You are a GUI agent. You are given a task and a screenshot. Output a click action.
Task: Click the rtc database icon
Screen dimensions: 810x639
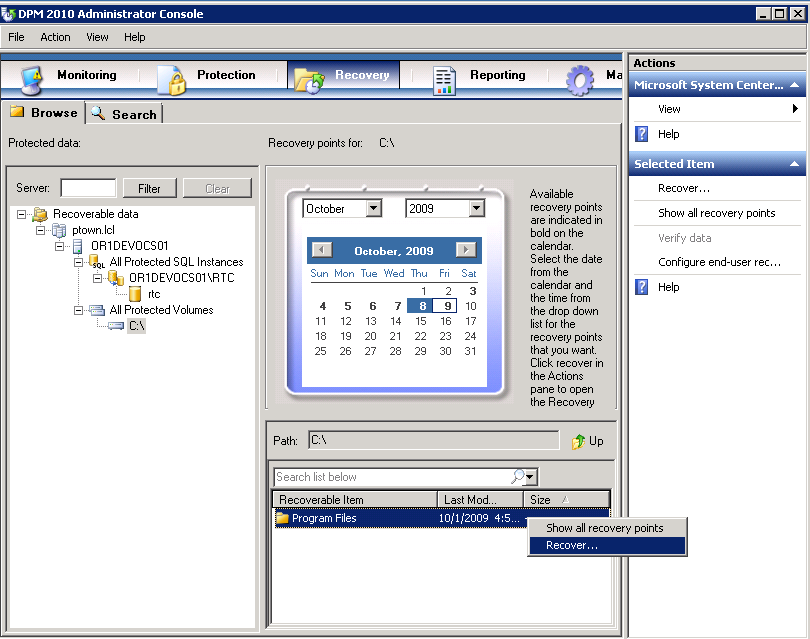point(135,294)
